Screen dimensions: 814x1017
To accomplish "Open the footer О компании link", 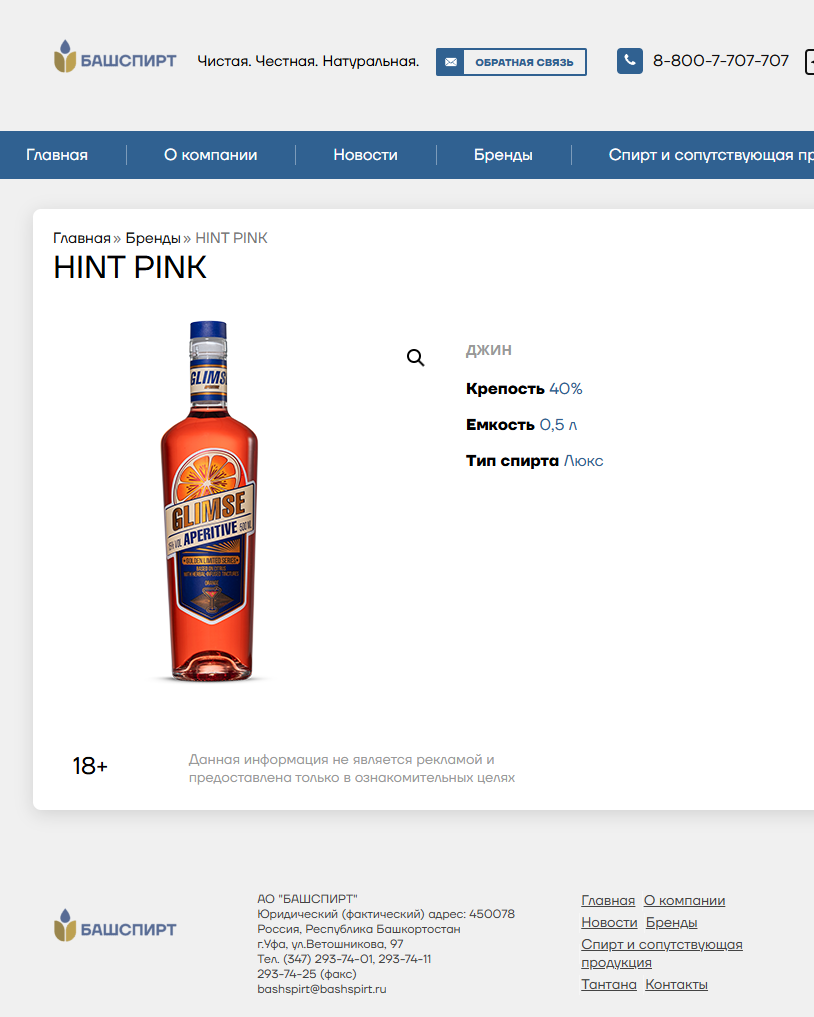I will tap(684, 901).
